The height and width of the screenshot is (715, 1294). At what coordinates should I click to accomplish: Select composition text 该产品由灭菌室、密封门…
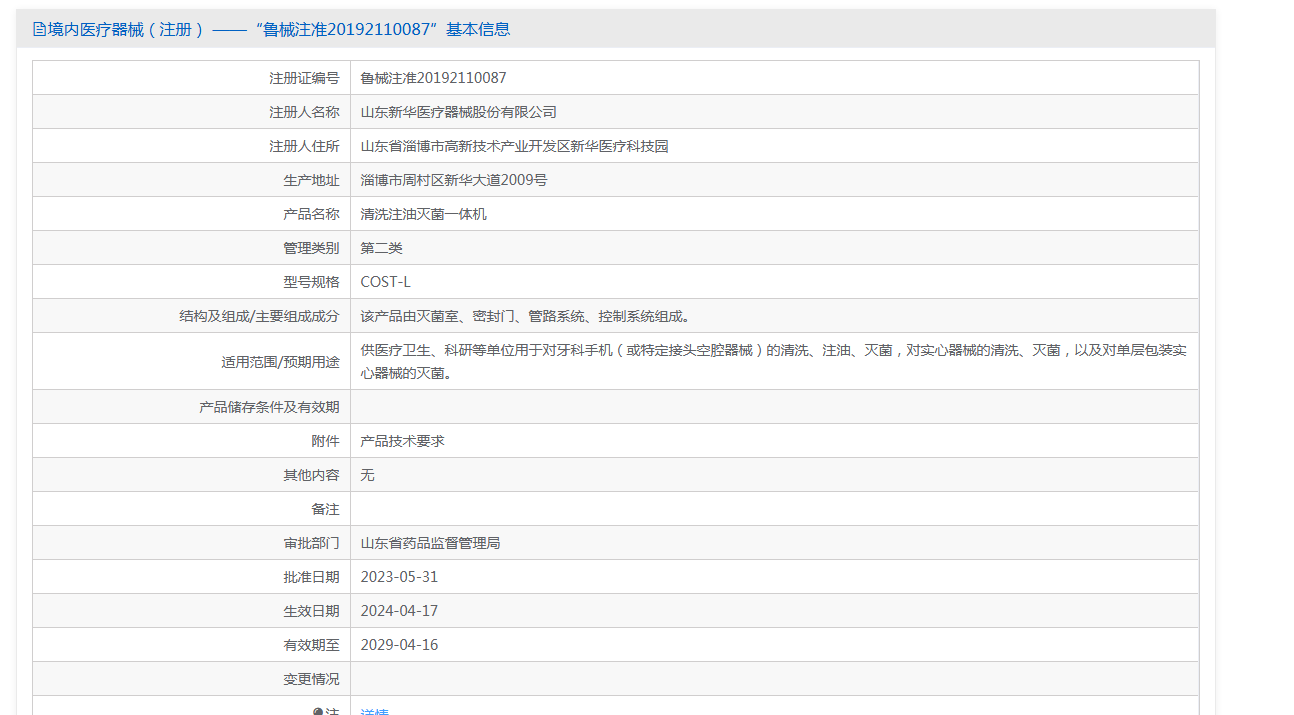tap(525, 316)
